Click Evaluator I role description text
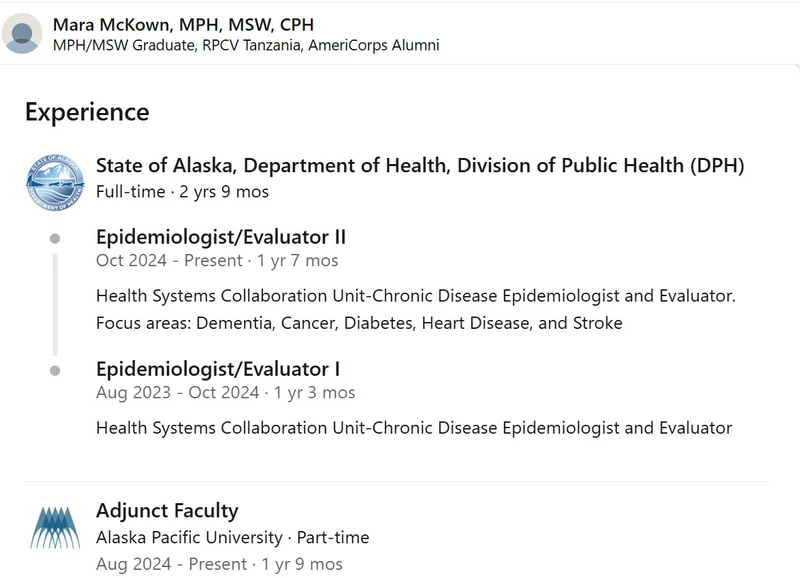Viewport: 800px width, 578px height. point(414,428)
